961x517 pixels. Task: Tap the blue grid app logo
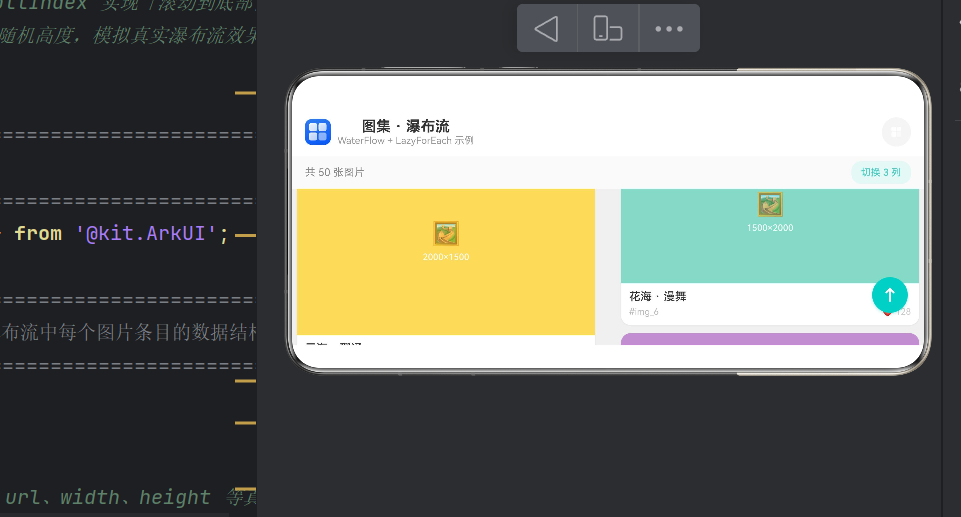[x=317, y=132]
